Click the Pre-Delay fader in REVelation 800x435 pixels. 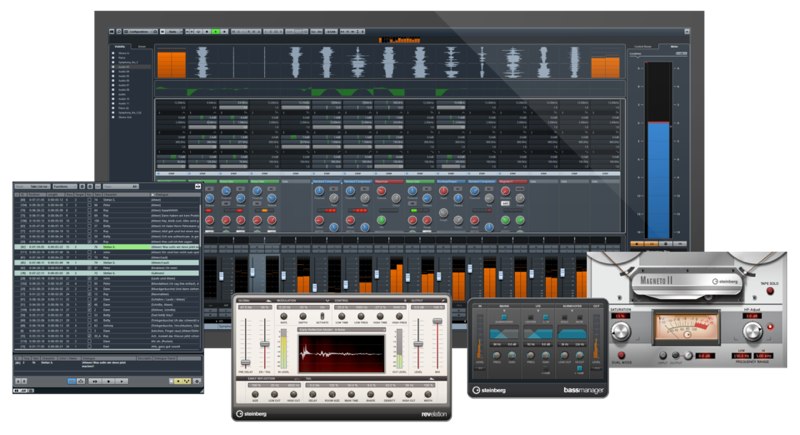(245, 363)
